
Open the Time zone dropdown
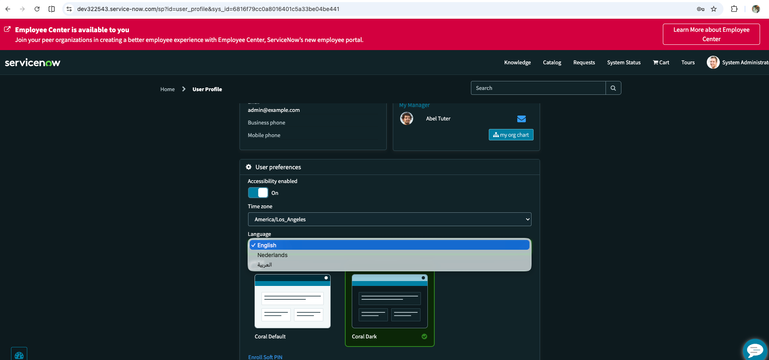click(x=389, y=219)
